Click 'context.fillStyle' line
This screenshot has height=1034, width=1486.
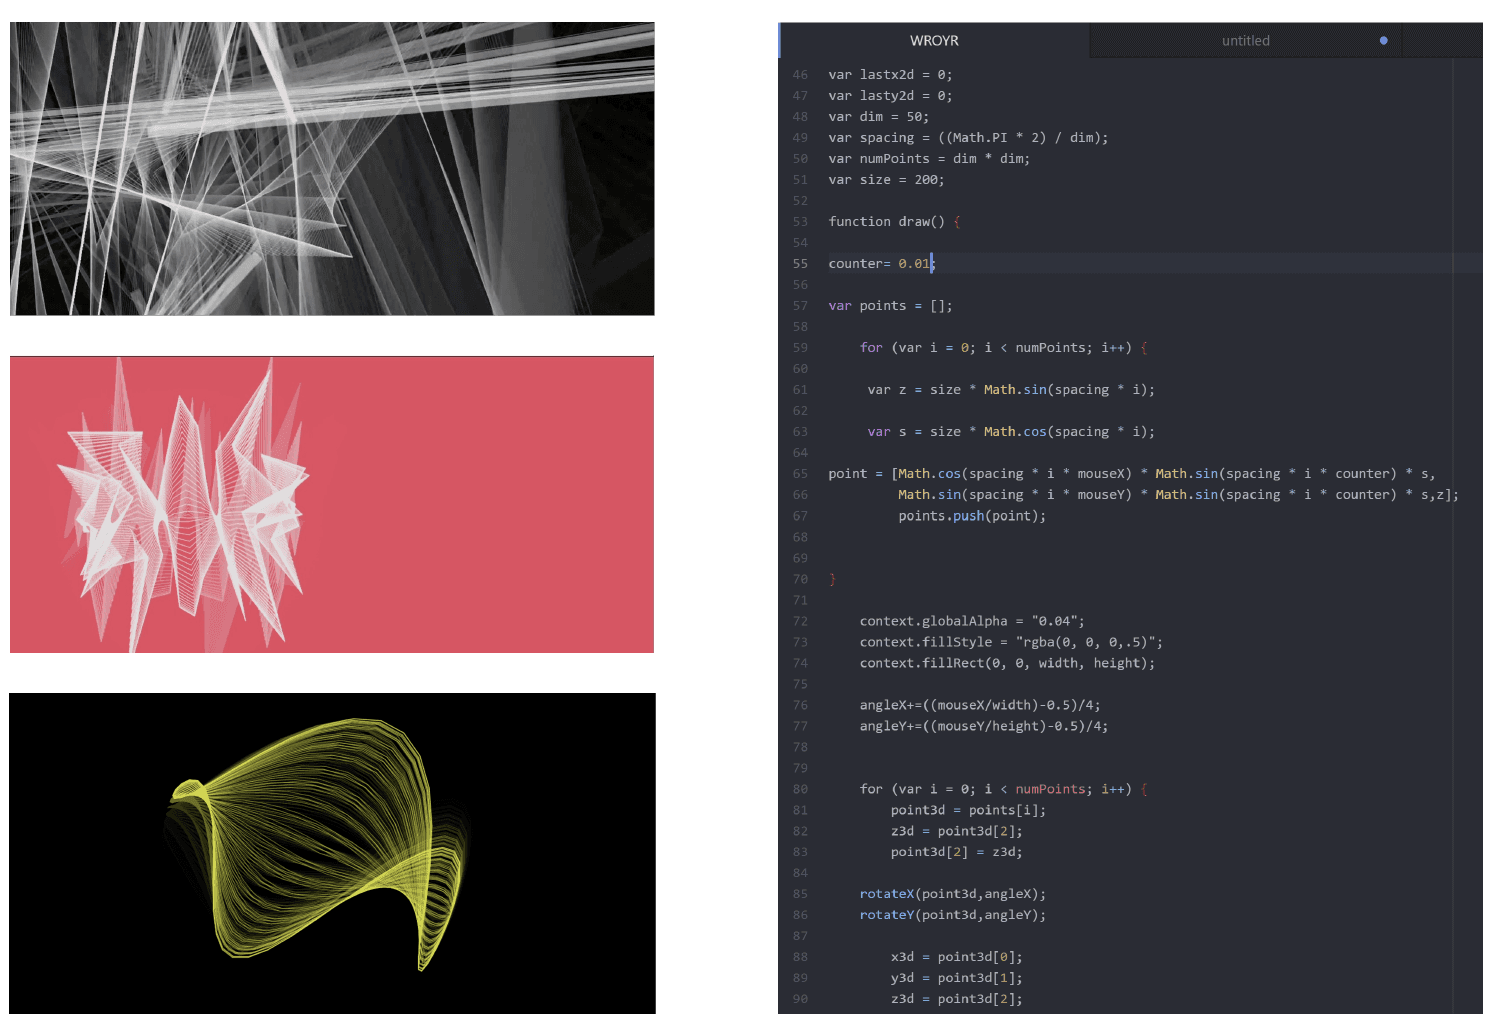pyautogui.click(x=1011, y=642)
